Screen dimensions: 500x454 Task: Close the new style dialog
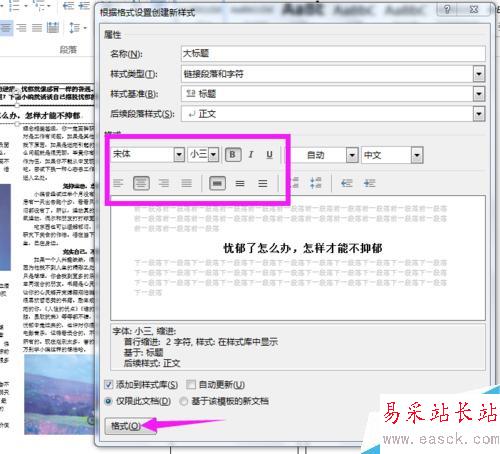point(474,9)
